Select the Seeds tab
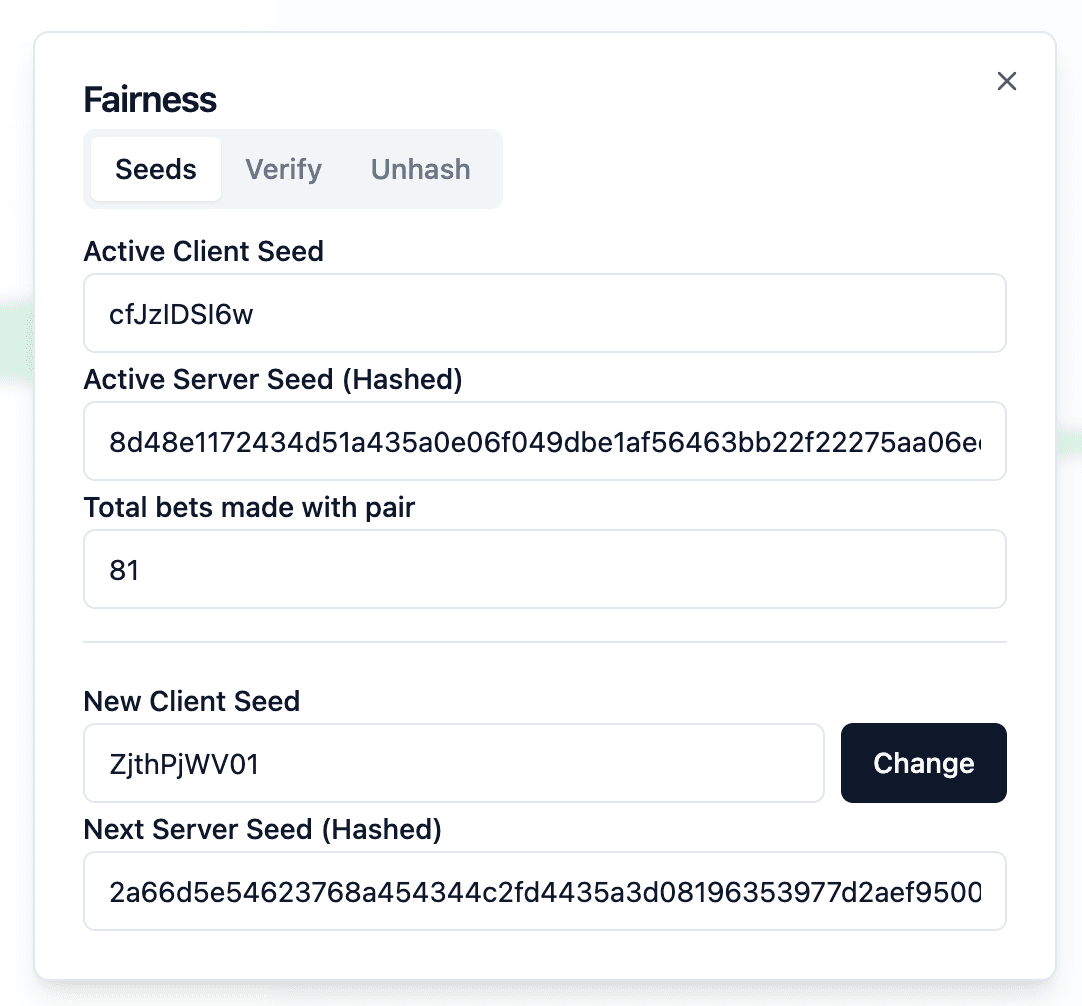Image resolution: width=1082 pixels, height=1006 pixels. (156, 169)
